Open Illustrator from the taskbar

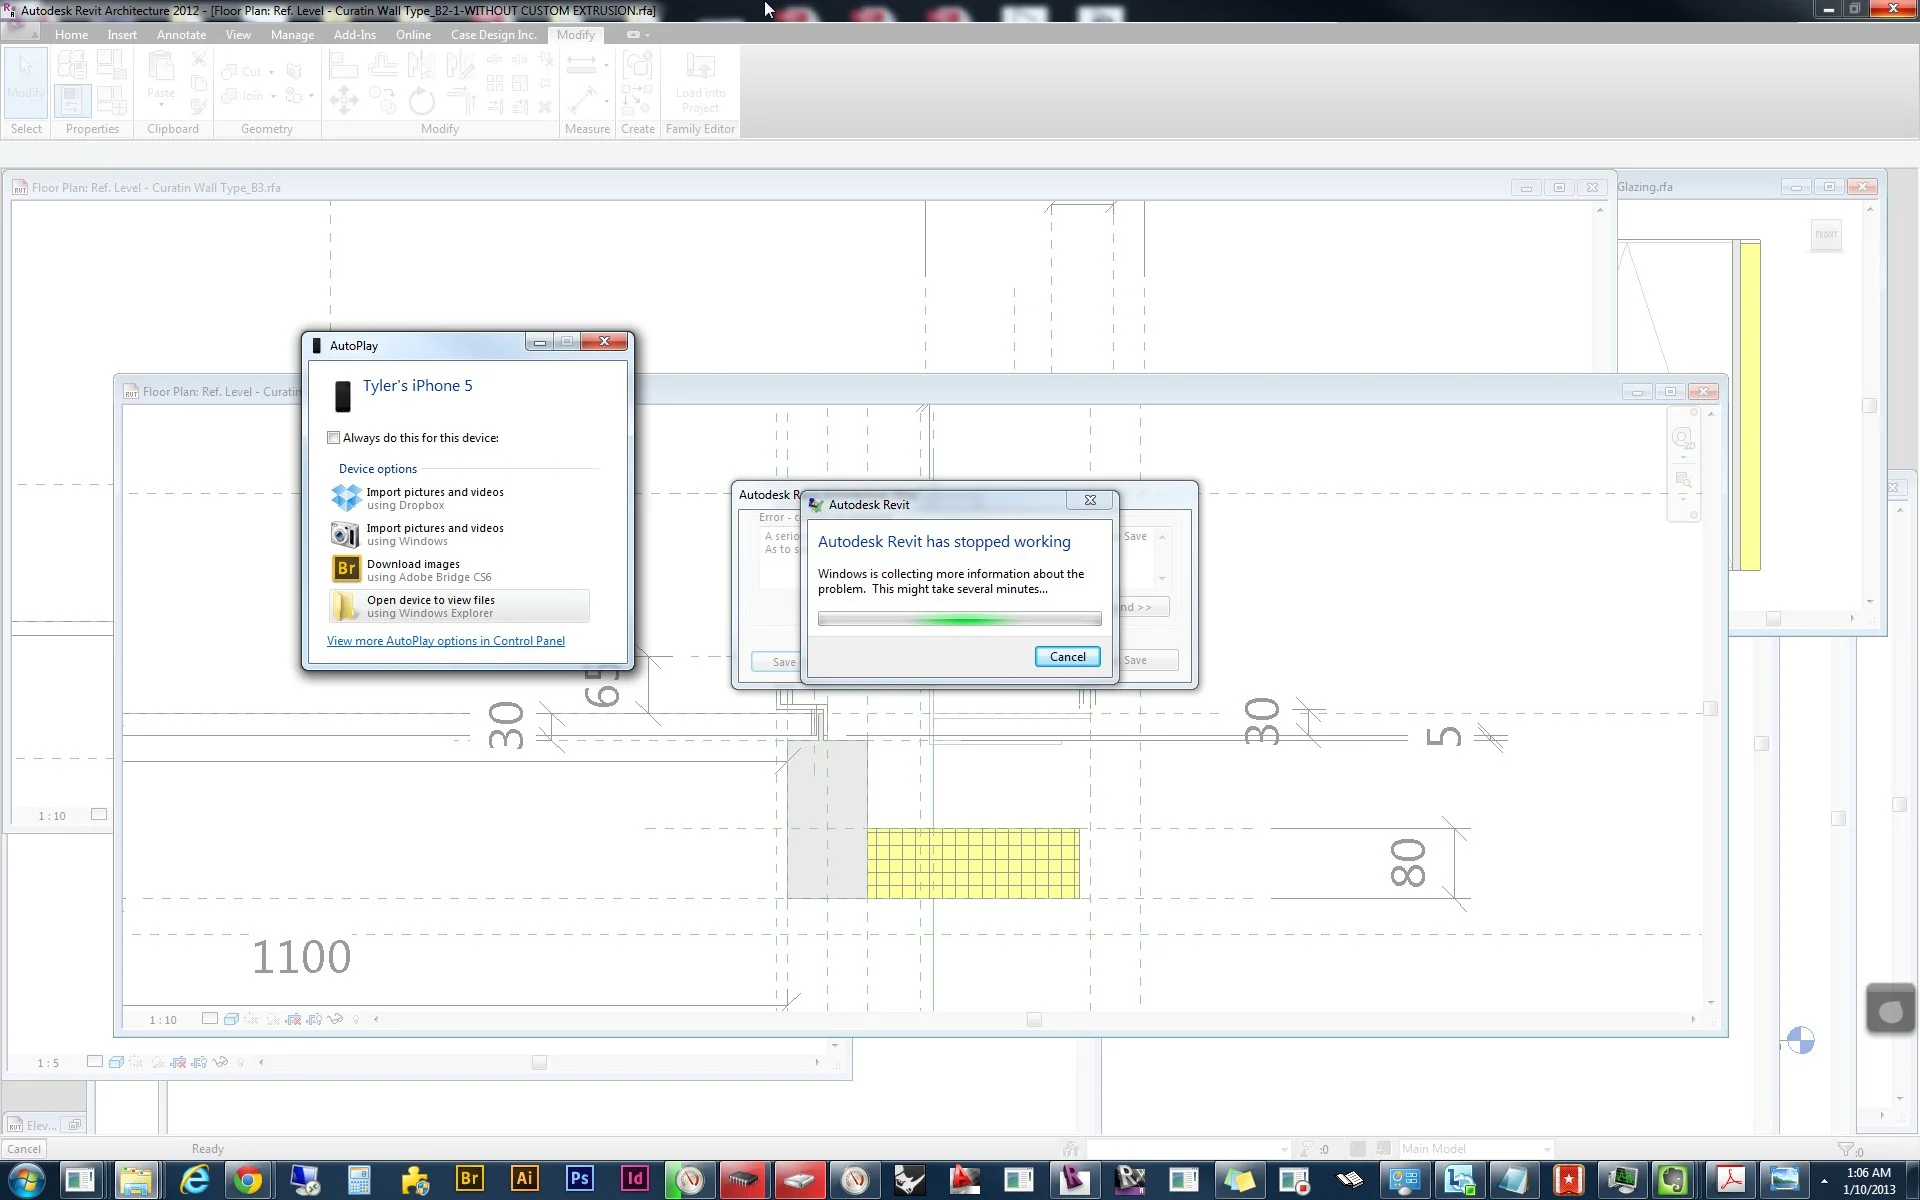(524, 1179)
